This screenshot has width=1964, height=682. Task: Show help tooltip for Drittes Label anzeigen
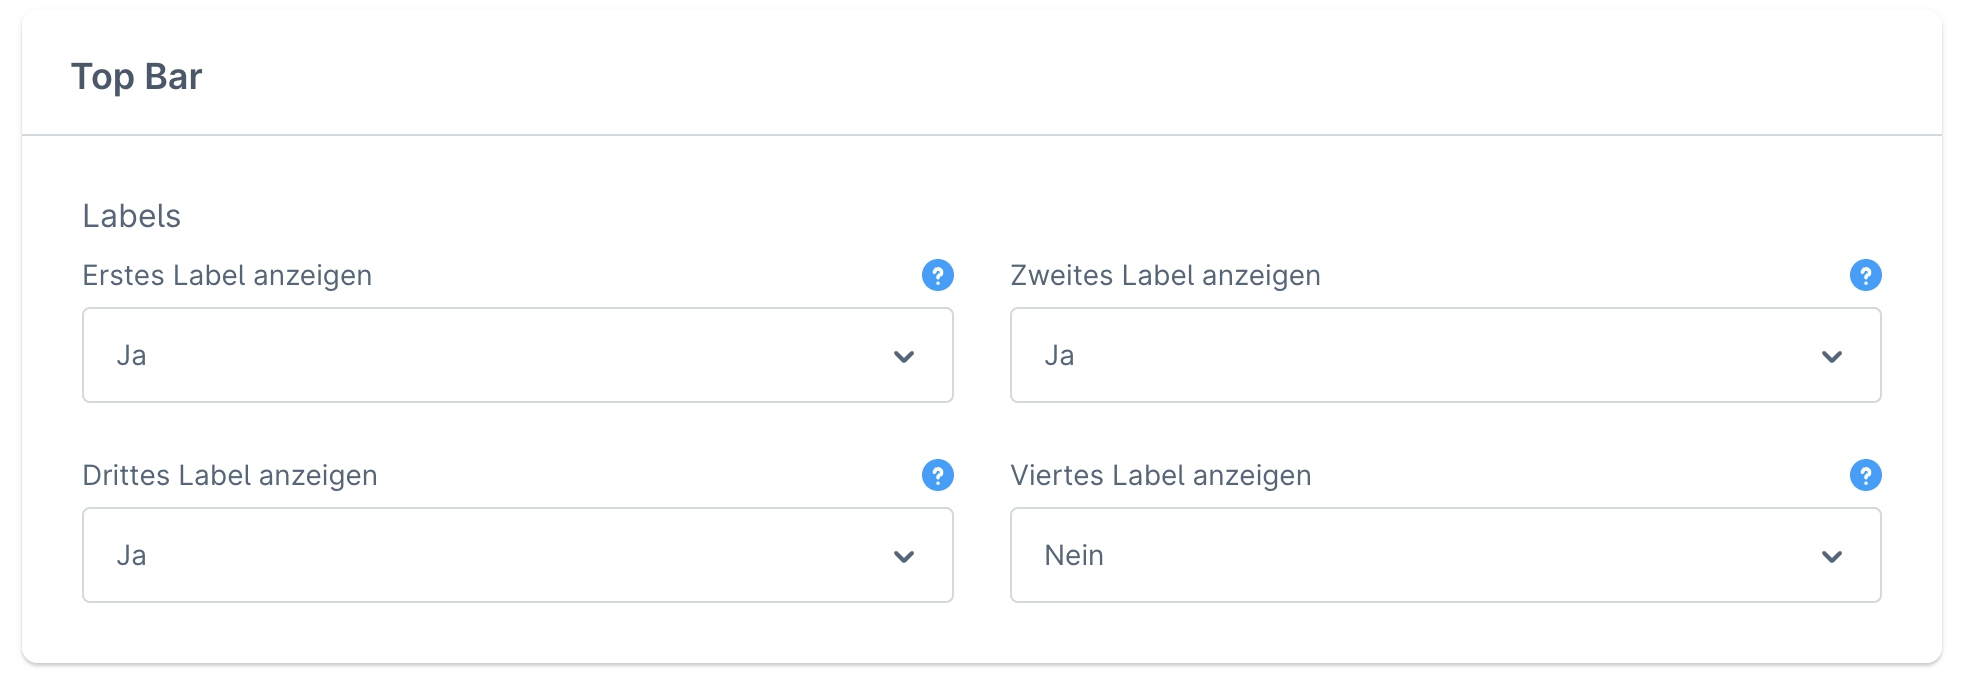(937, 475)
